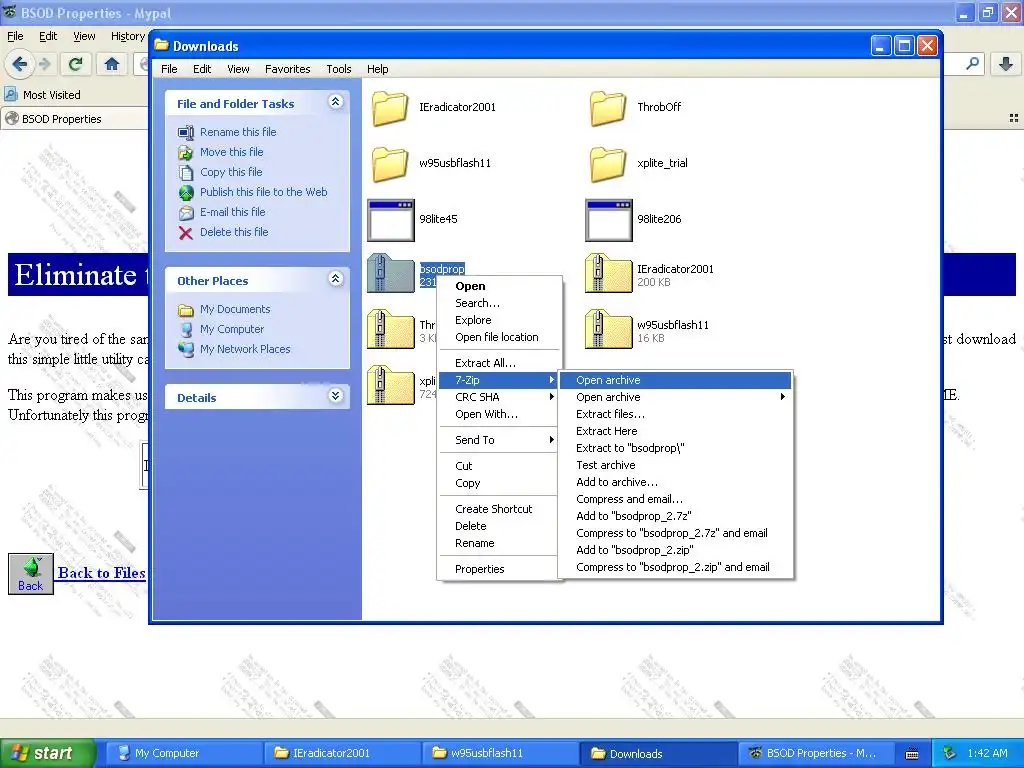Click the Back to Files link

click(x=101, y=573)
